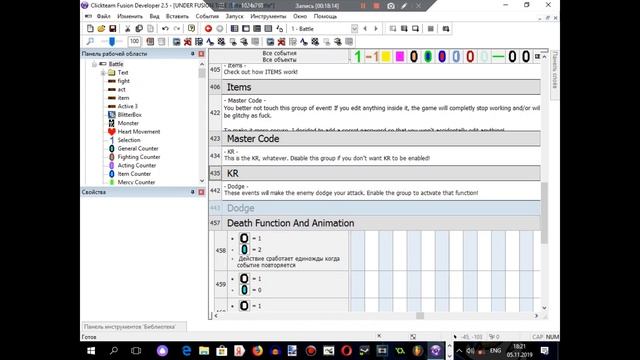Viewport: 640px width, 360px height.
Task: Select the Monster object in tree
Action: [128, 123]
